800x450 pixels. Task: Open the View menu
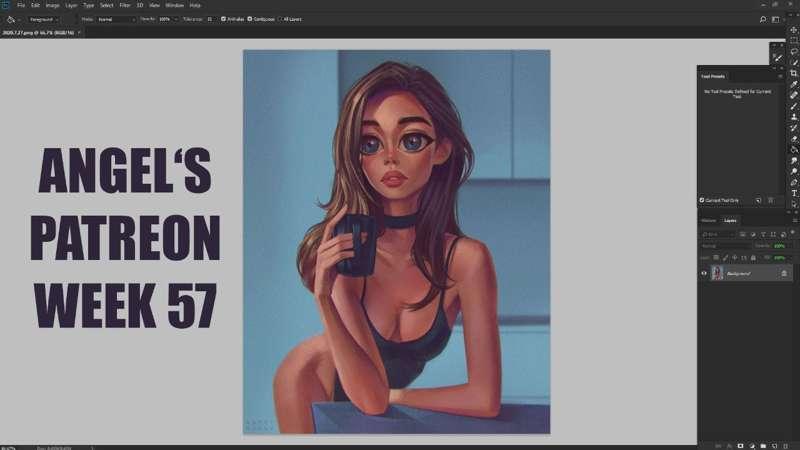[x=154, y=5]
